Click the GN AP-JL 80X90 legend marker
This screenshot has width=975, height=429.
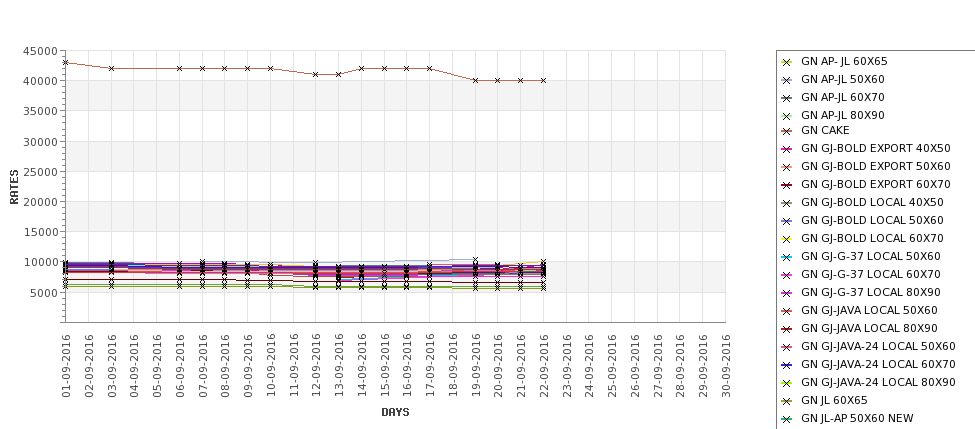click(x=786, y=116)
